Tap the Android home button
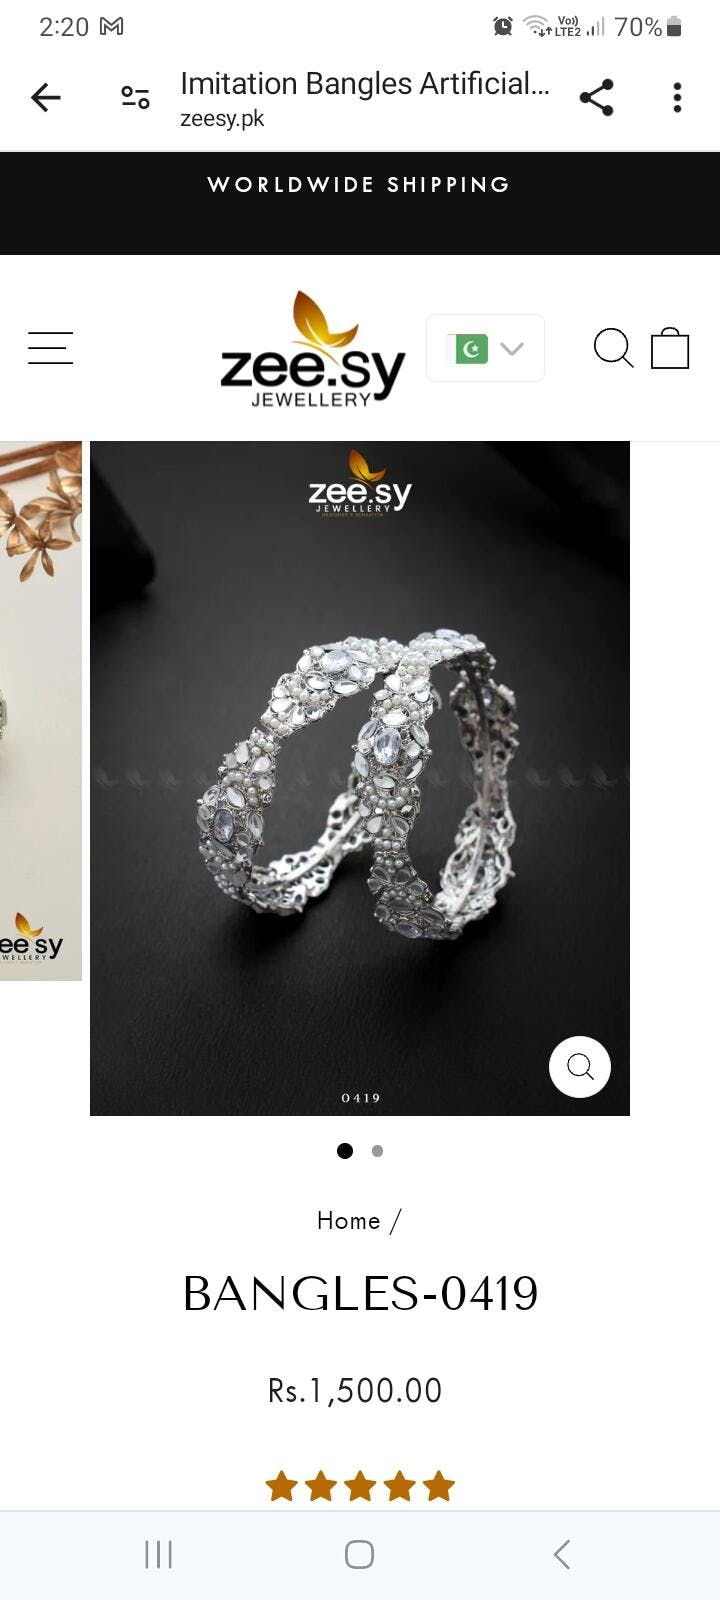 pos(359,1554)
